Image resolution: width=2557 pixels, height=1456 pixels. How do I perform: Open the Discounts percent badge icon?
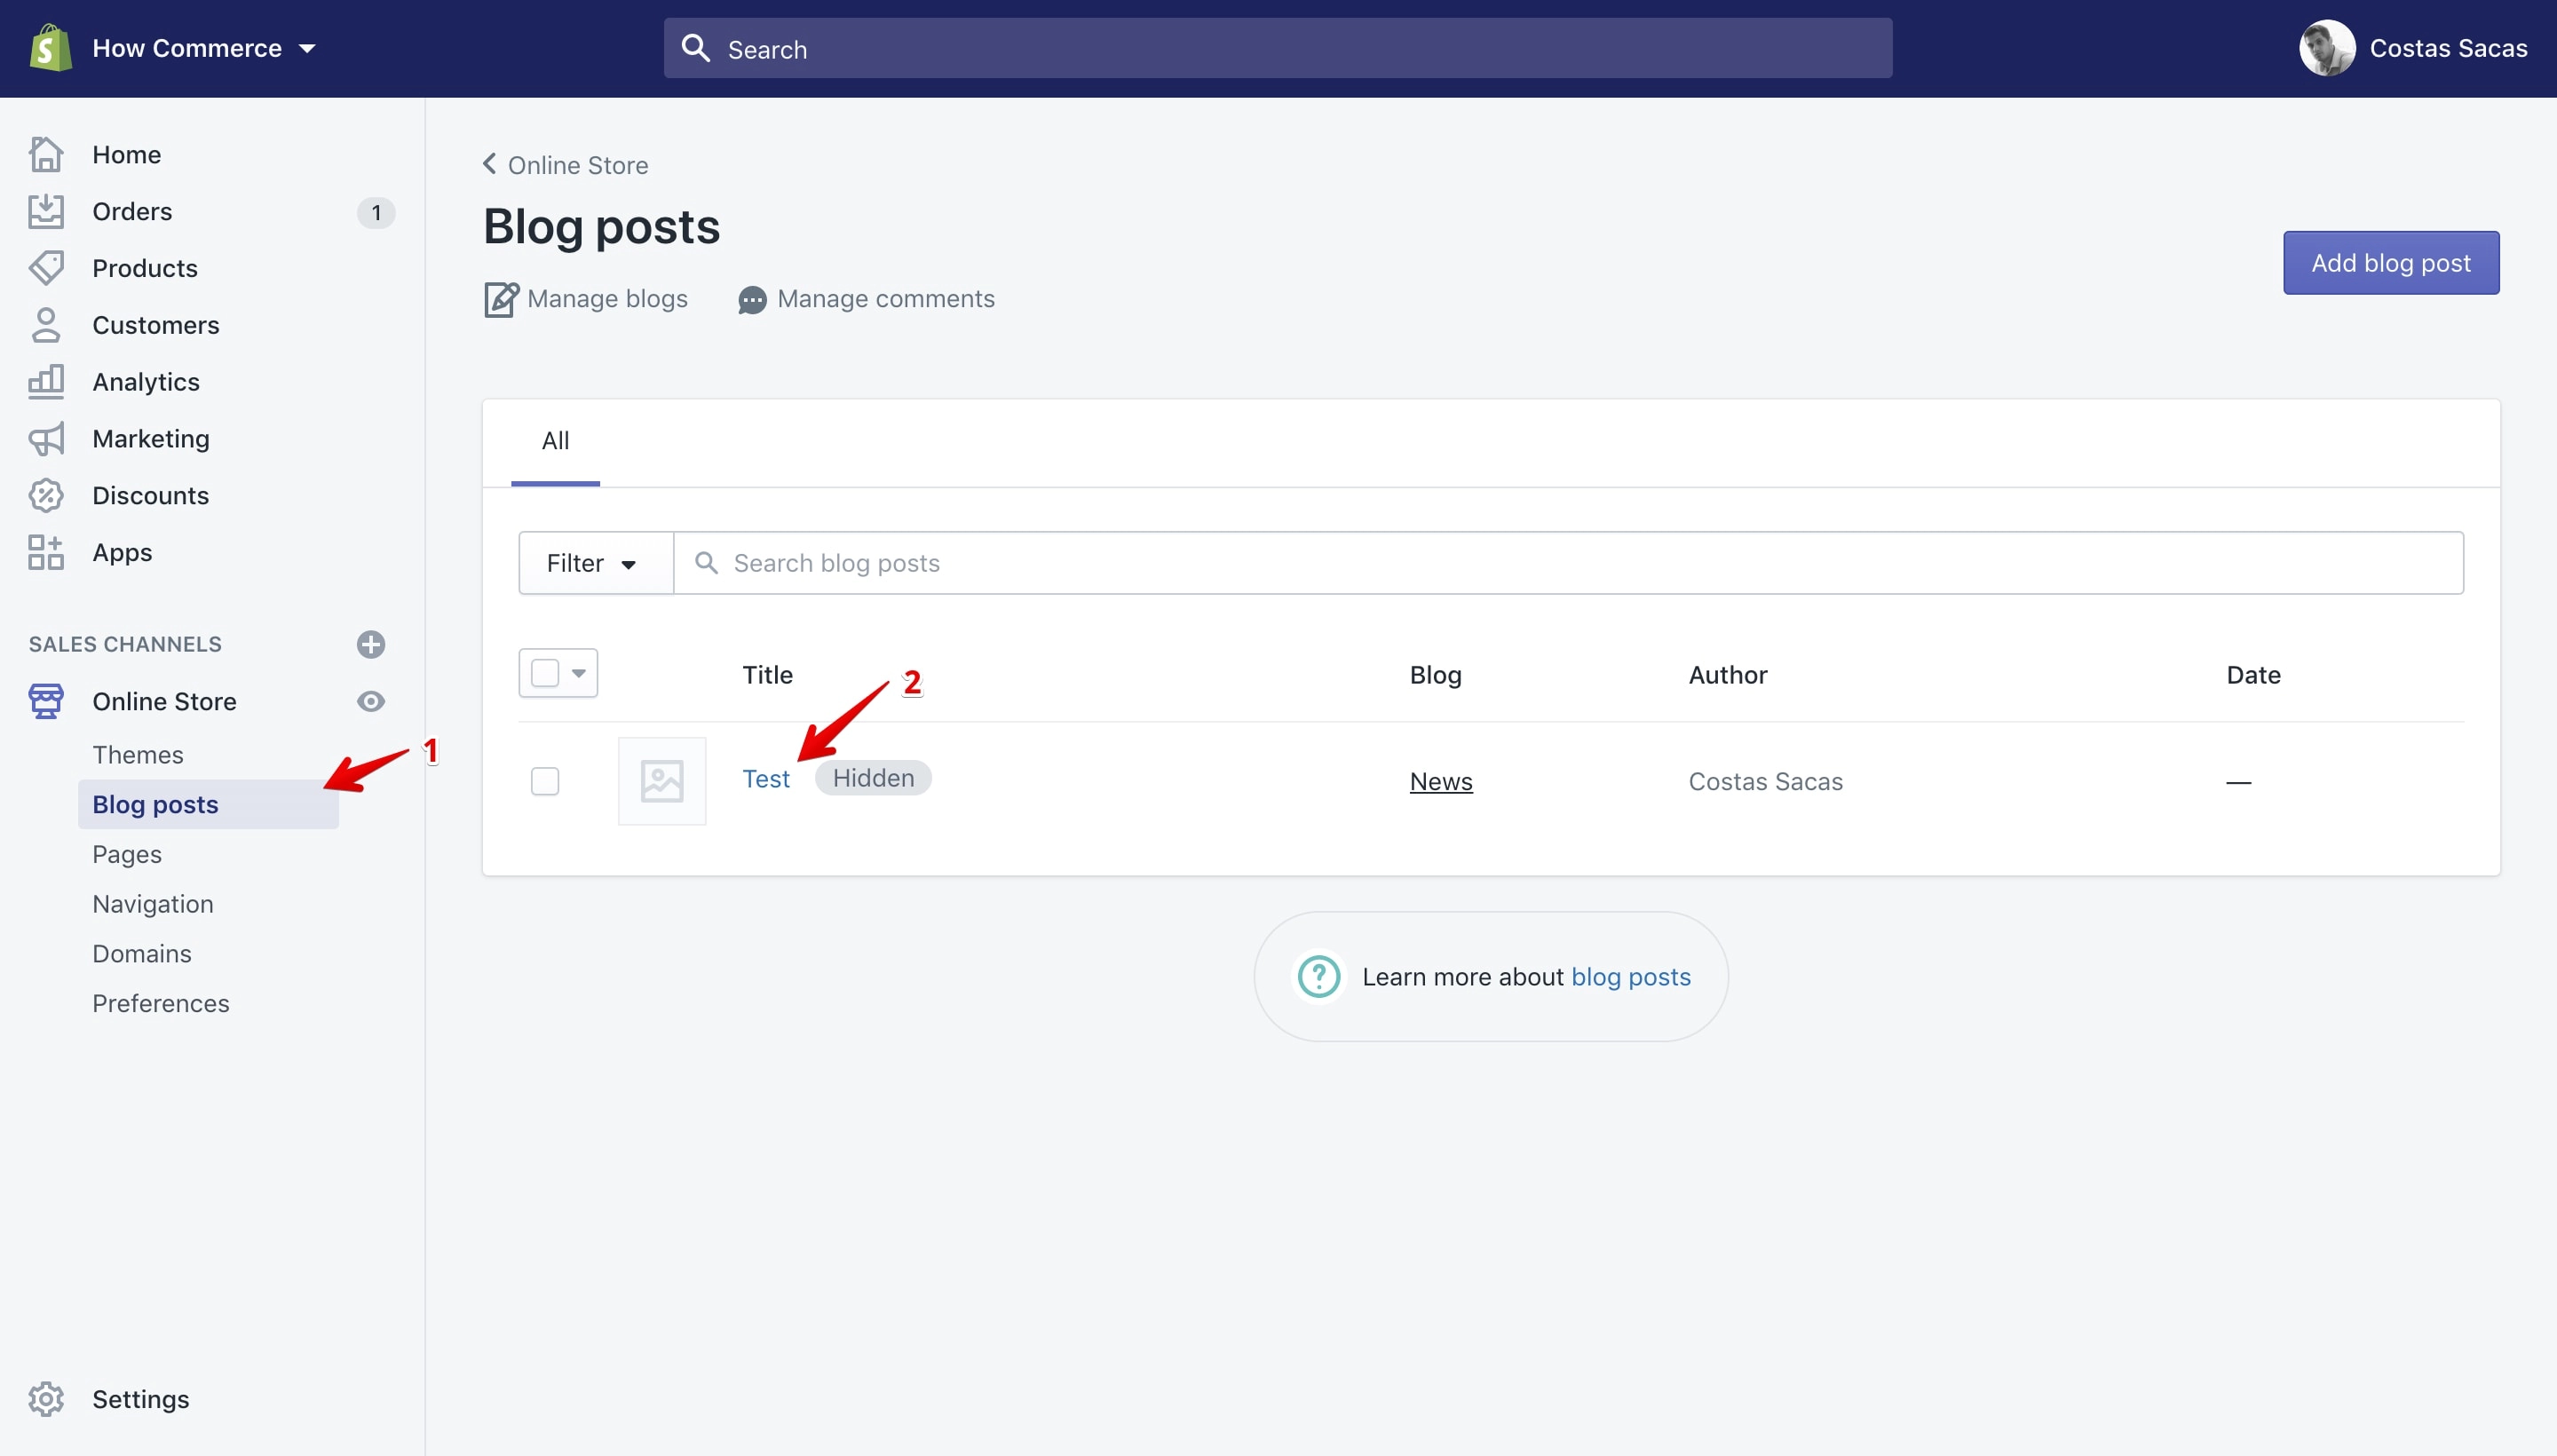click(x=46, y=495)
